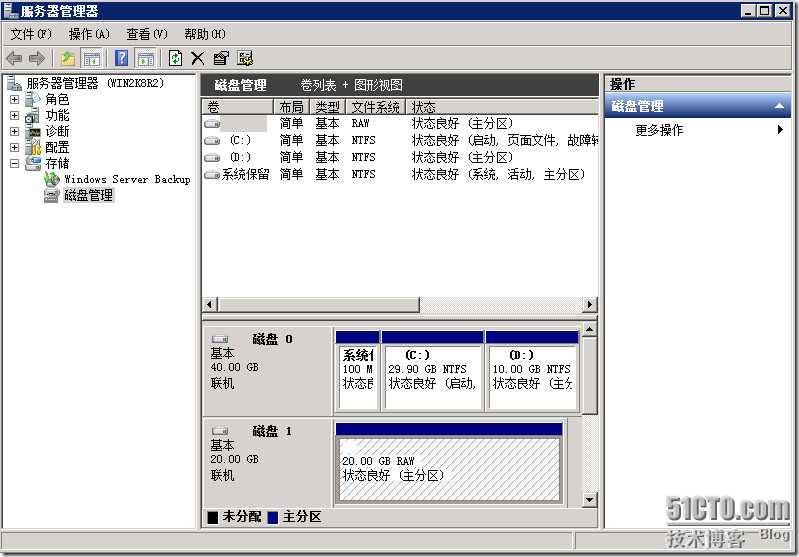
Task: Sort by the 卷 column header
Action: (x=238, y=107)
